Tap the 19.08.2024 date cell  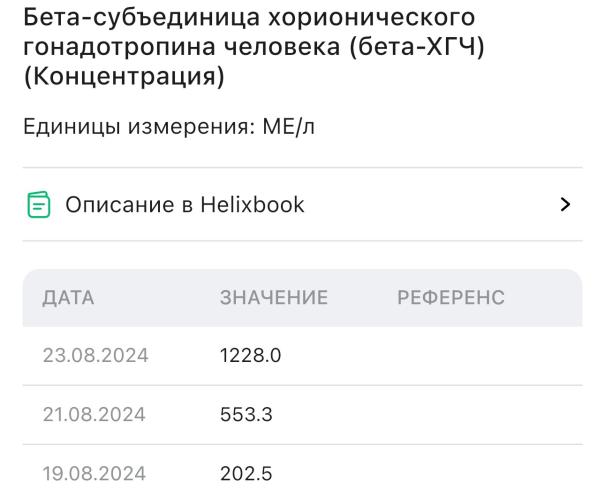tap(94, 474)
